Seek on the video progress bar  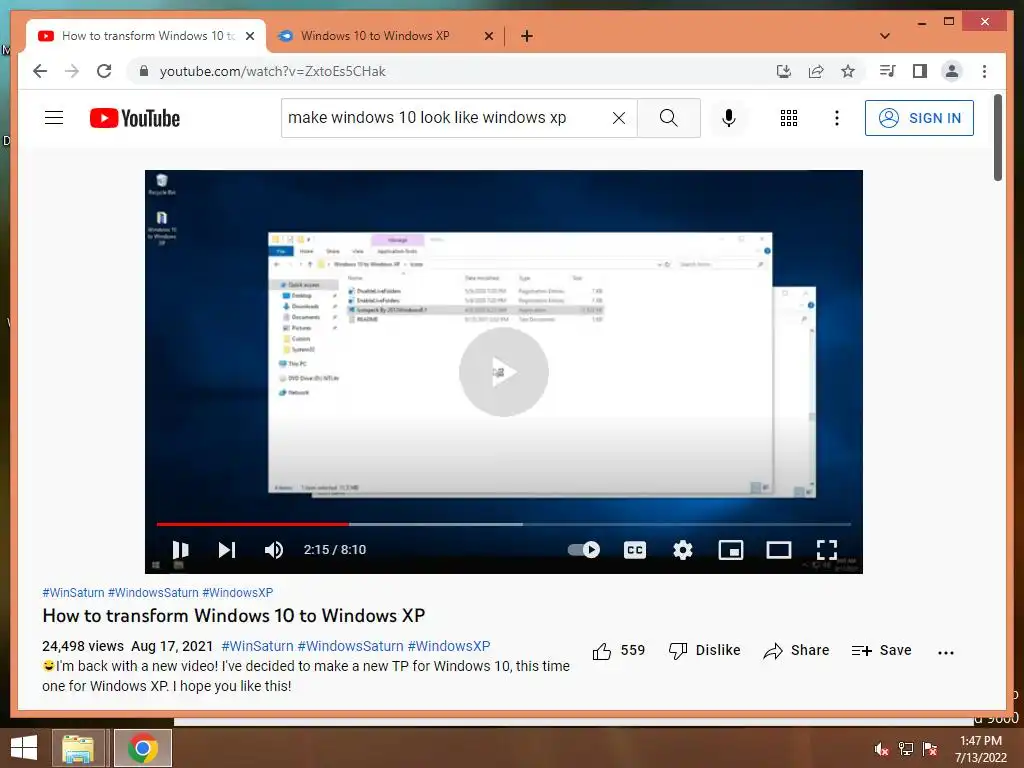[504, 524]
